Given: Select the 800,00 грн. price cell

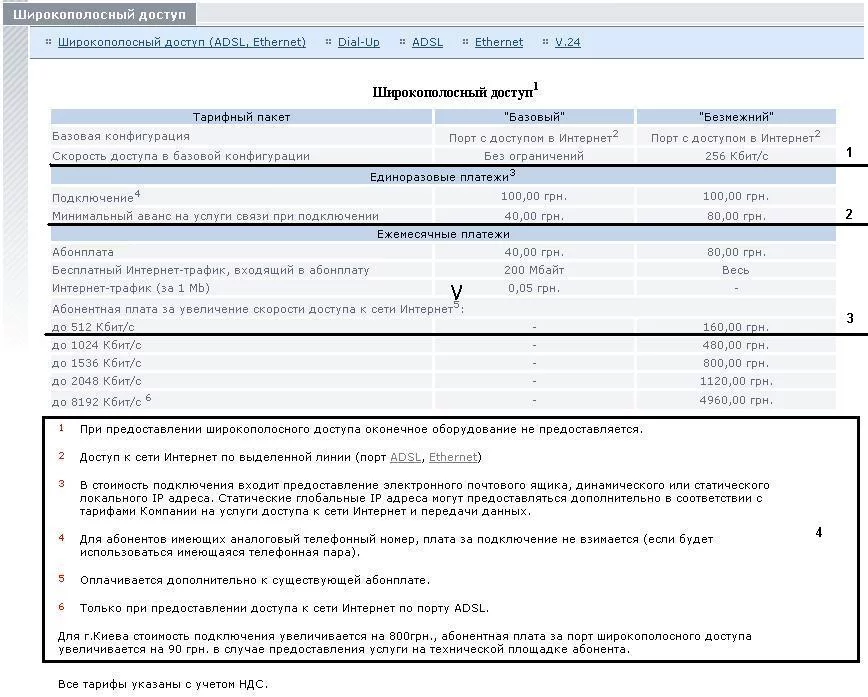Looking at the screenshot, I should click(736, 363).
